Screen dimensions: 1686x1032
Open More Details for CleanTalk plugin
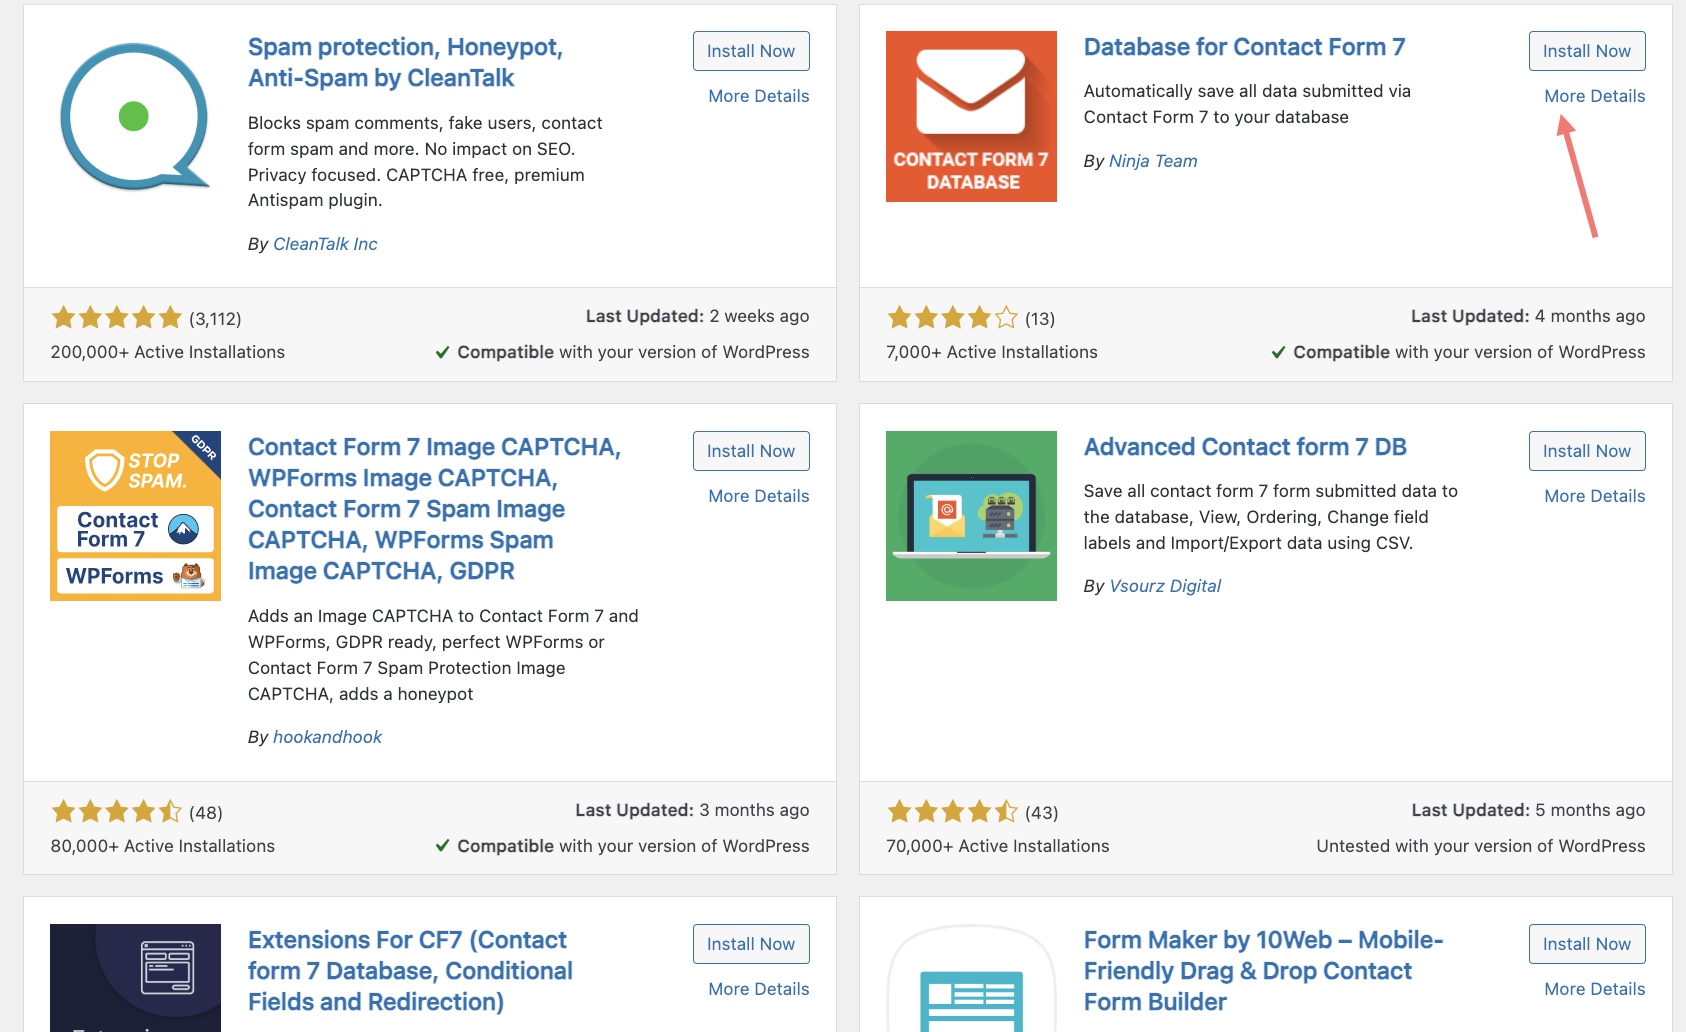[x=759, y=96]
